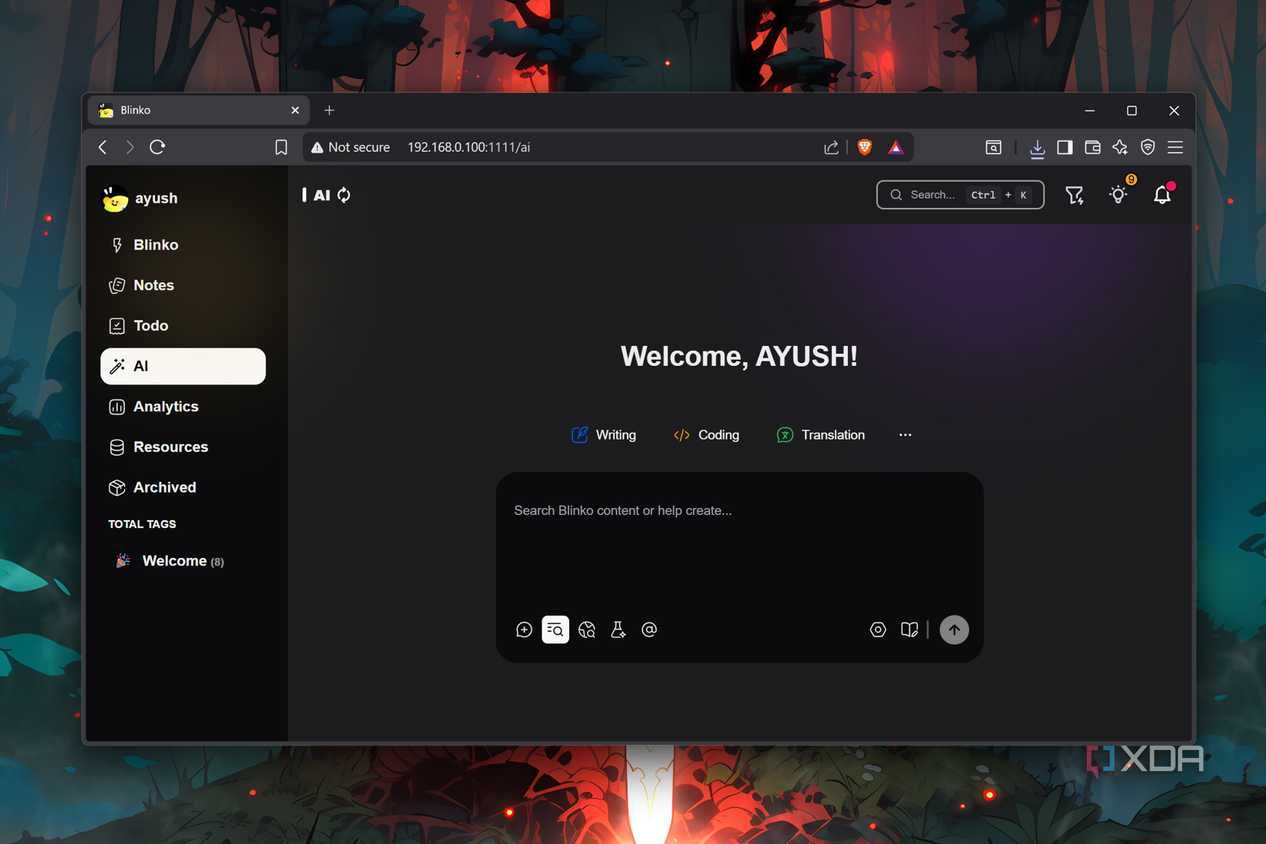
Task: Choose the Coding assistant
Action: coord(706,435)
